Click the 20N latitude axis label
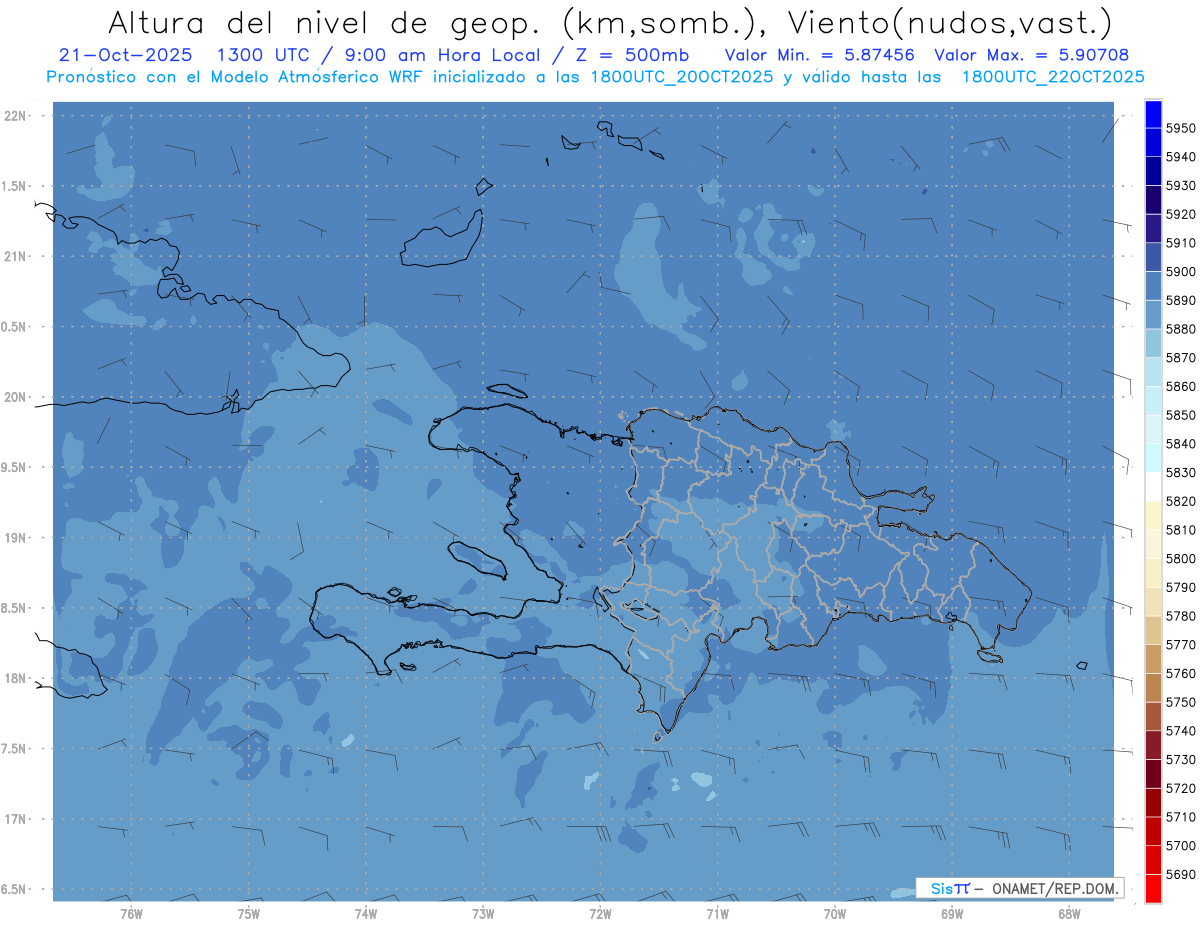The height and width of the screenshot is (927, 1200). 17,397
